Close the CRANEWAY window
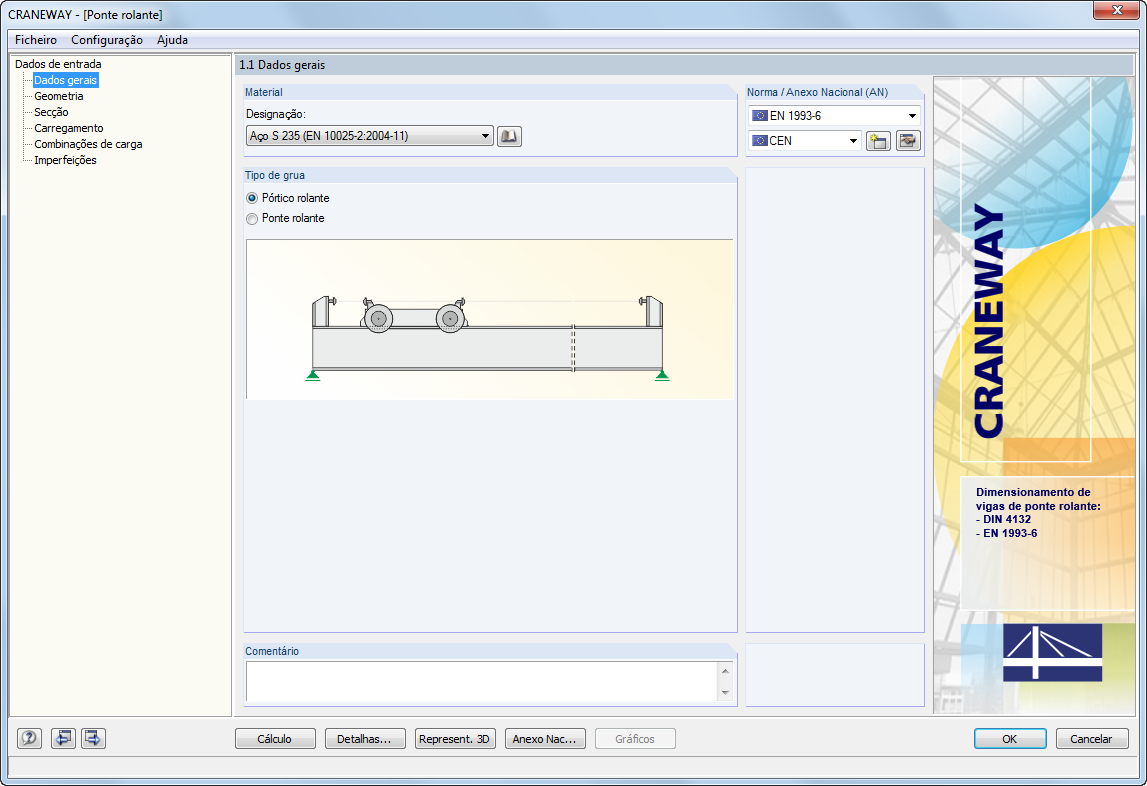Viewport: 1147px width, 786px height. [x=1117, y=10]
